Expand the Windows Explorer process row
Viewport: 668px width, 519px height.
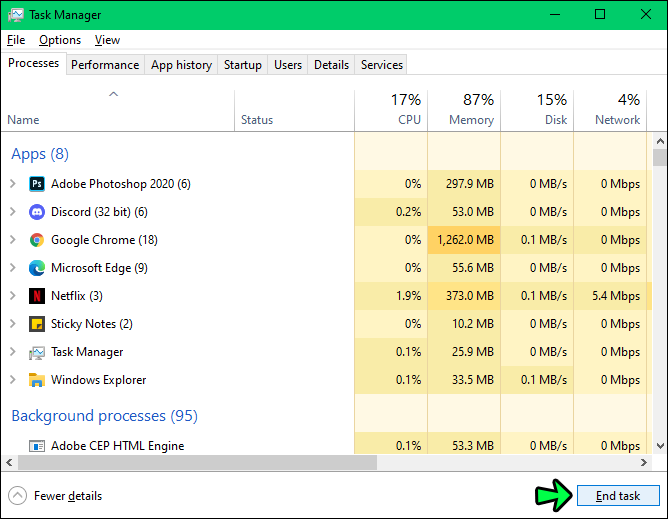(13, 380)
